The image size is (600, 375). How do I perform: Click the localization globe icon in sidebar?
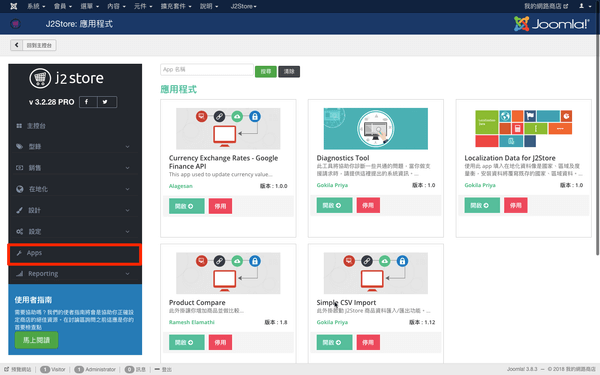click(20, 189)
